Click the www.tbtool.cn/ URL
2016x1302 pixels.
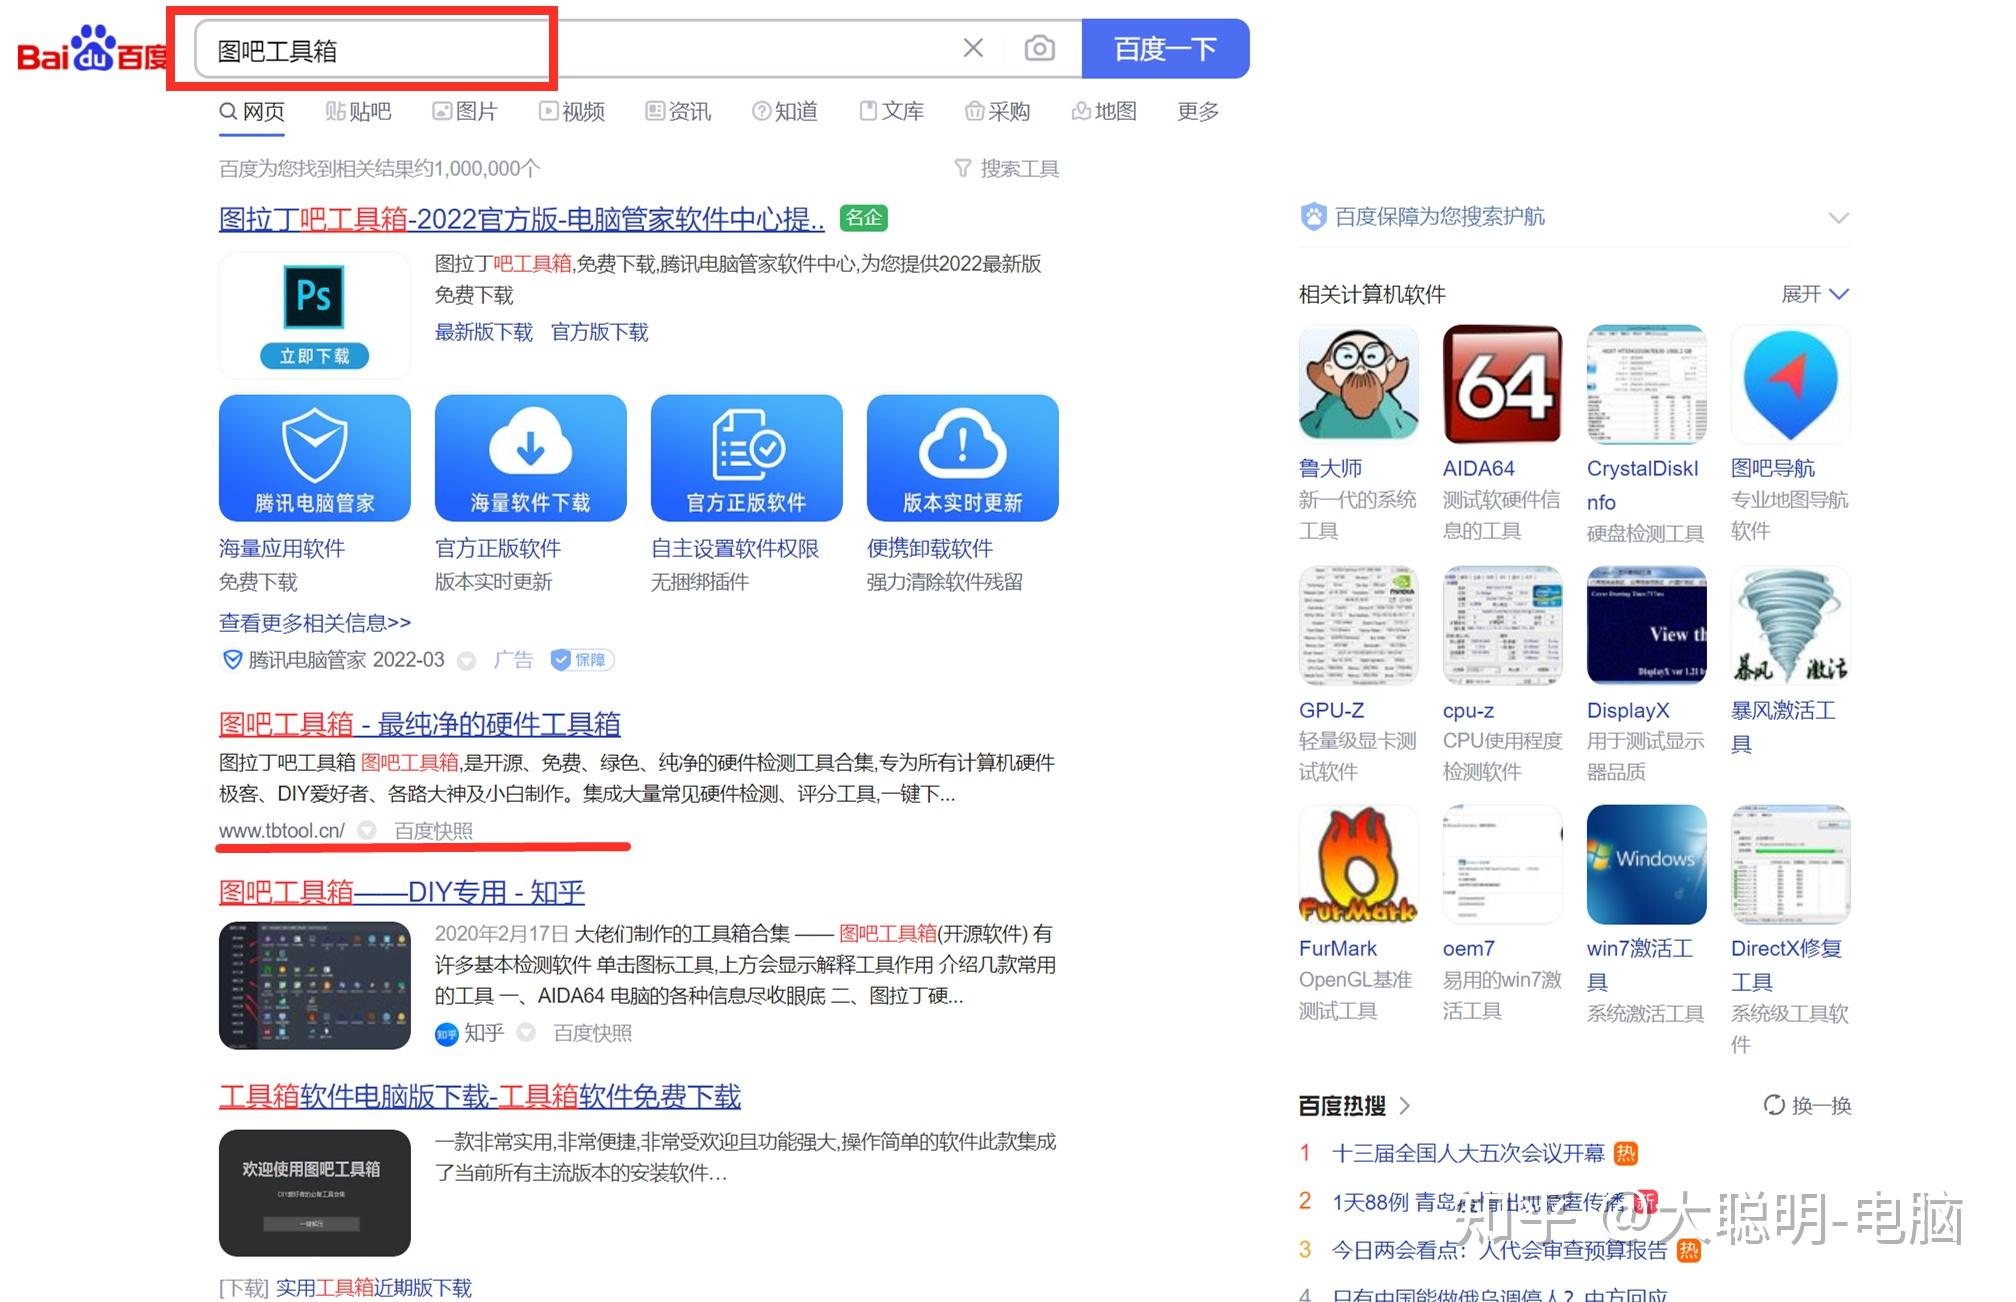click(282, 830)
